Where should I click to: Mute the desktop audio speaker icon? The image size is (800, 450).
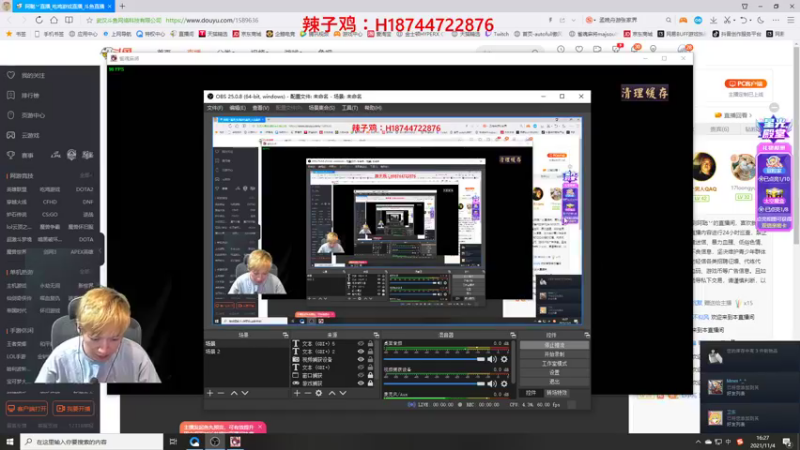pyautogui.click(x=492, y=359)
